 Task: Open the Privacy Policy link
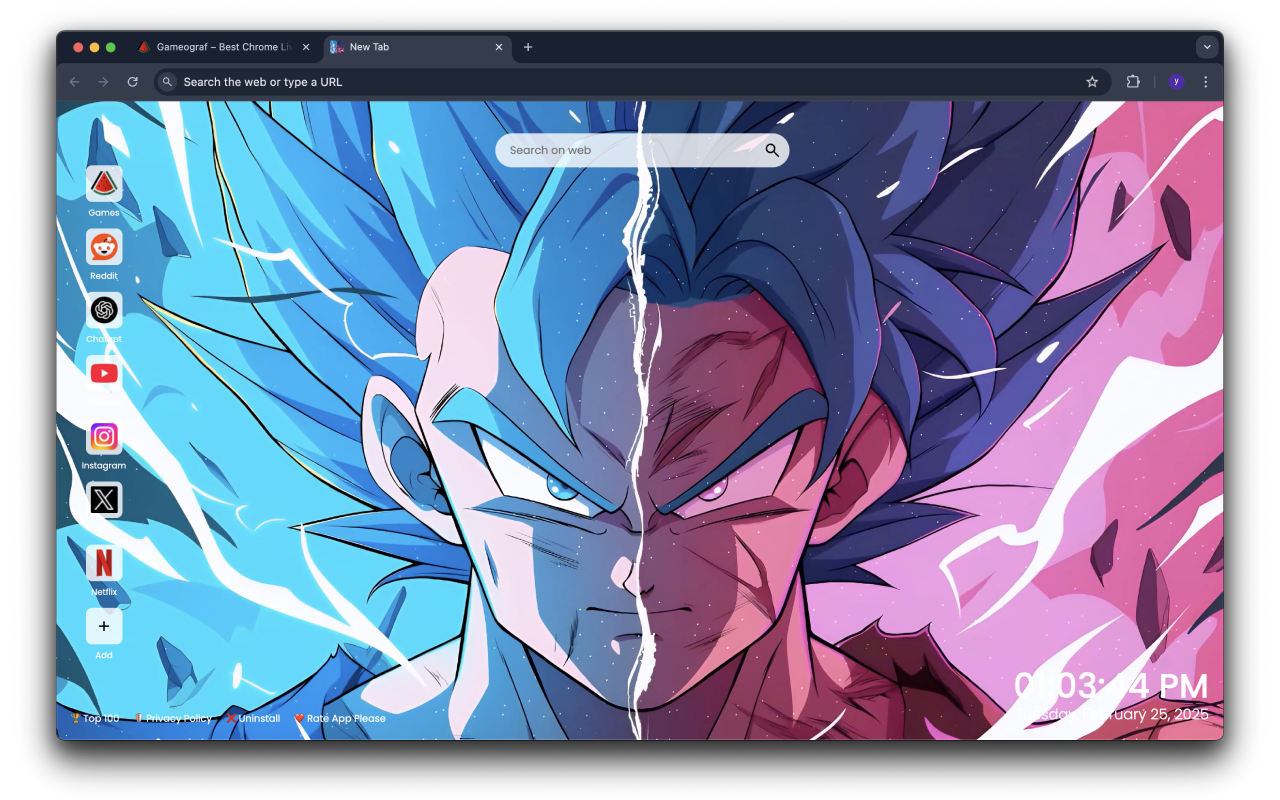point(172,718)
